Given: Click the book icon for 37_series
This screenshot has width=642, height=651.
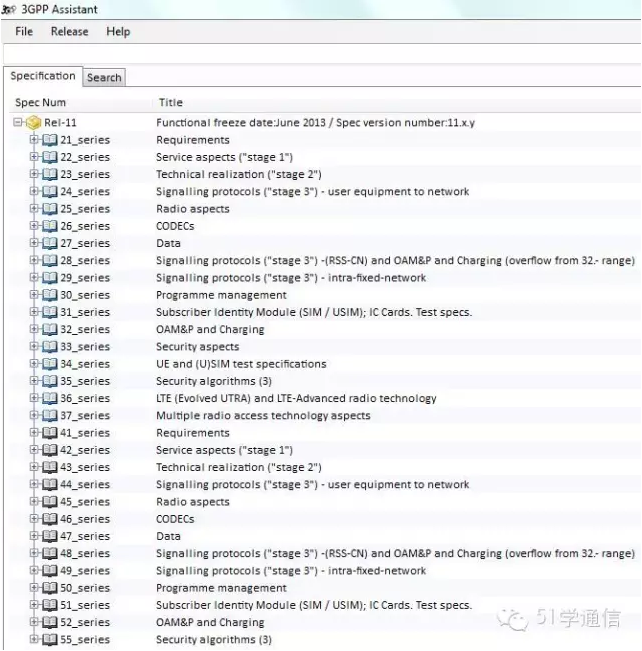Looking at the screenshot, I should coord(50,415).
